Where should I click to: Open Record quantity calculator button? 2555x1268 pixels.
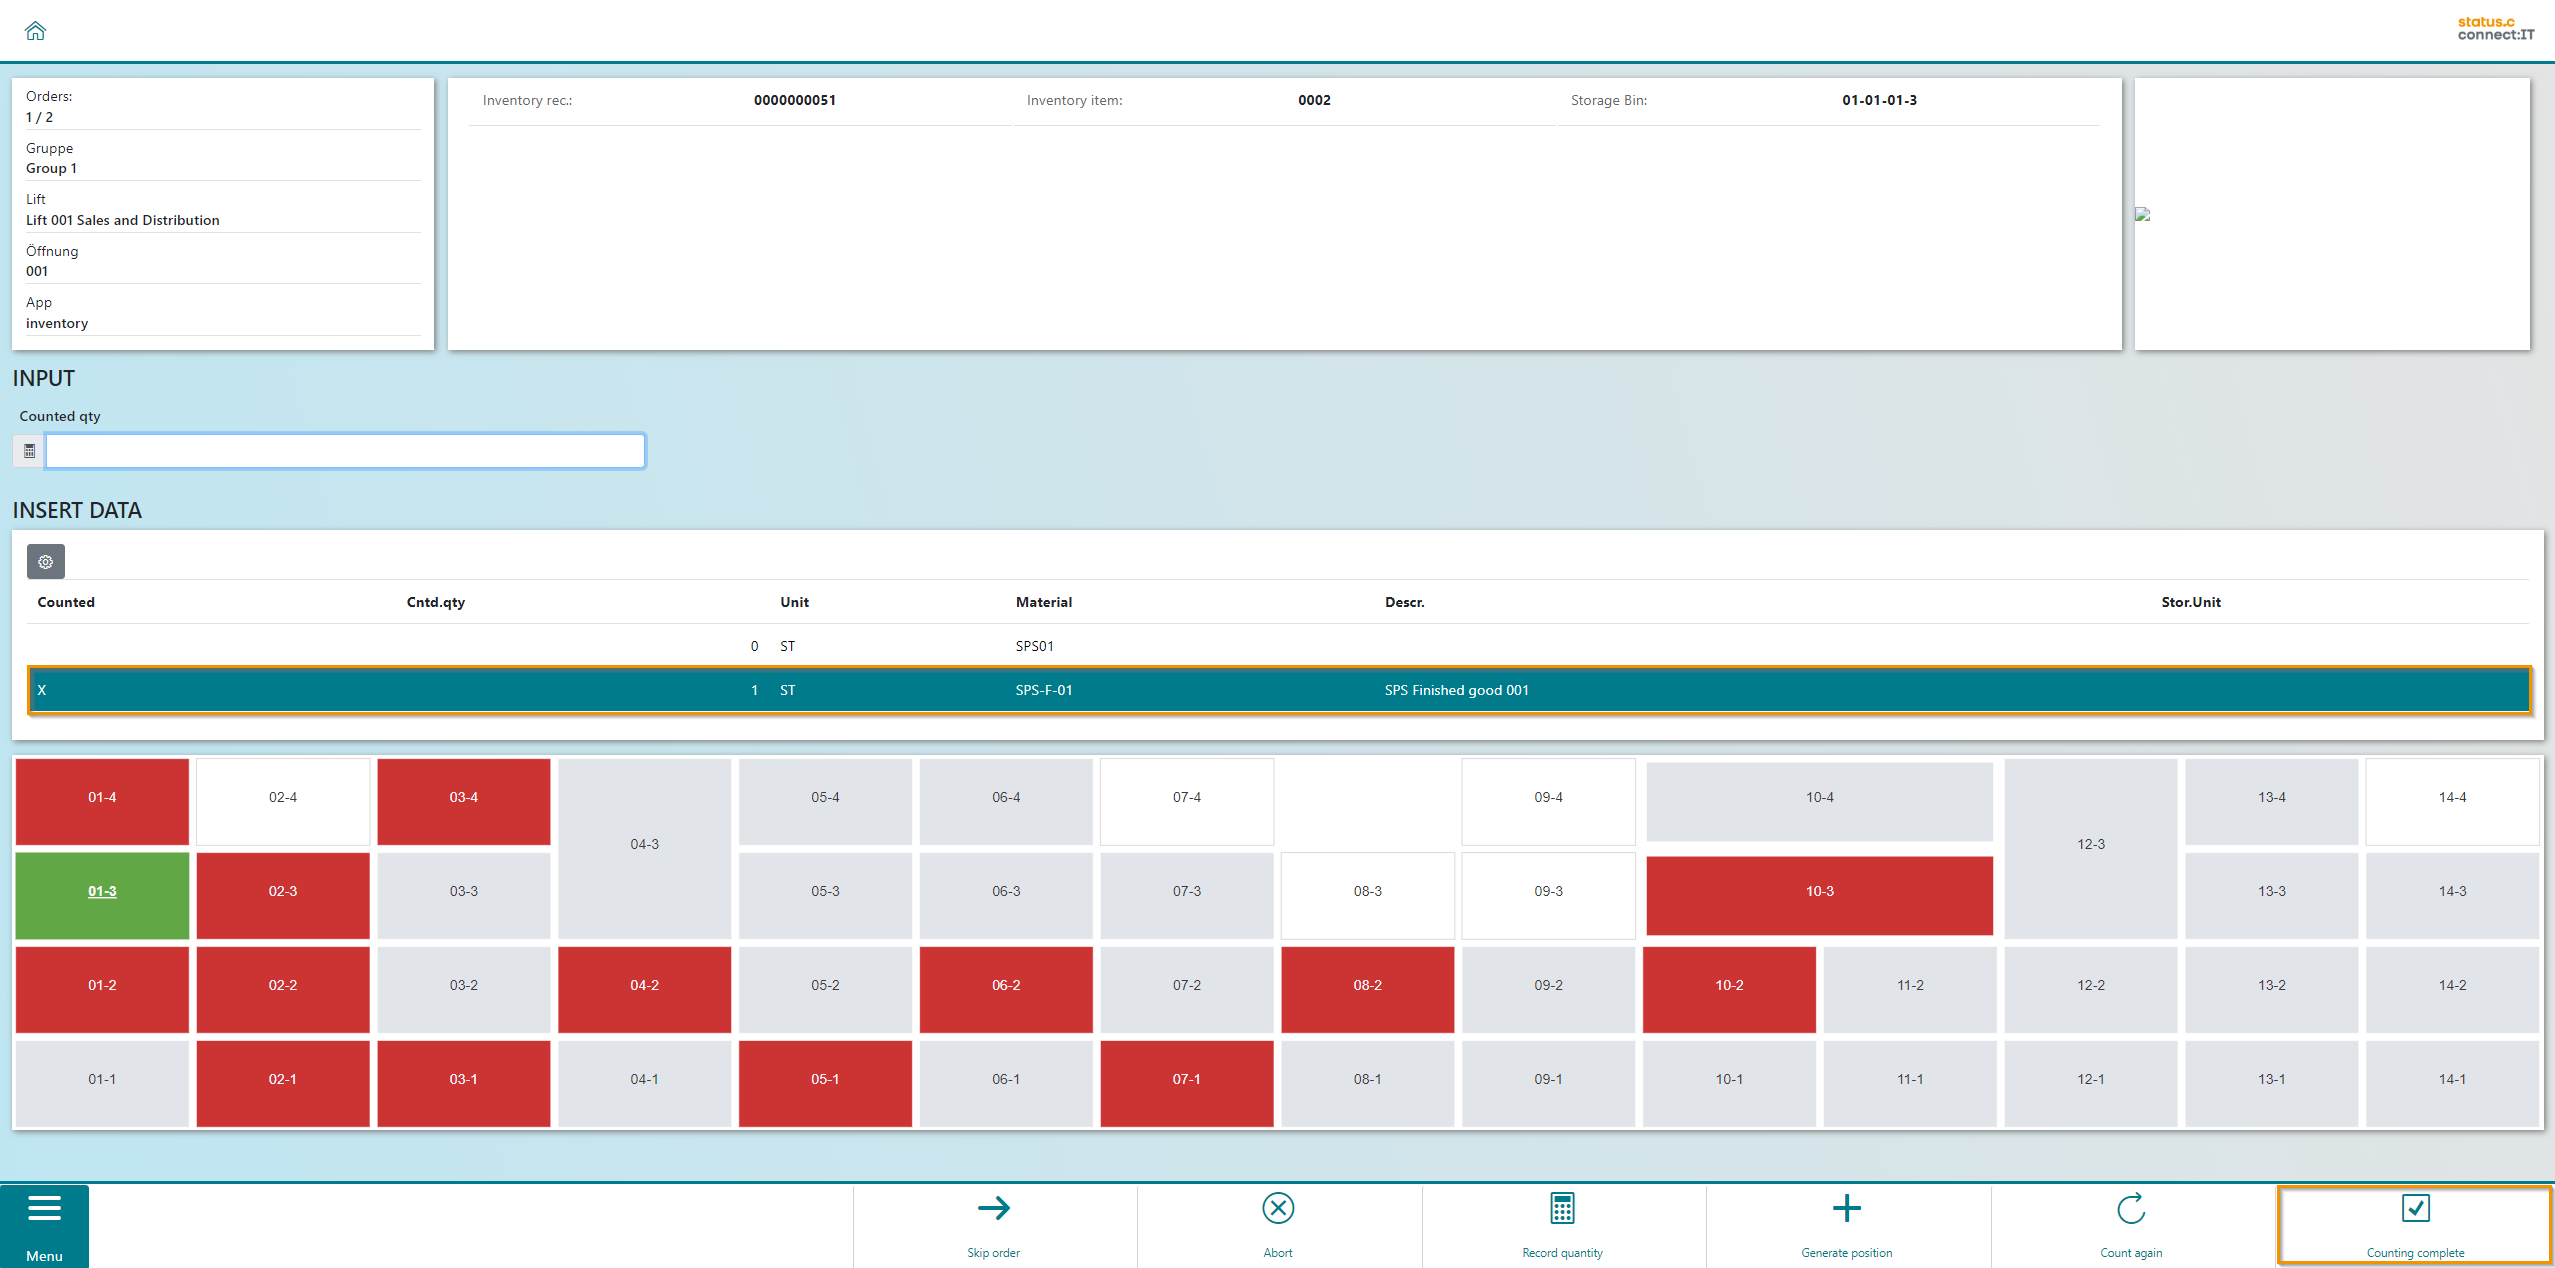(1561, 1208)
